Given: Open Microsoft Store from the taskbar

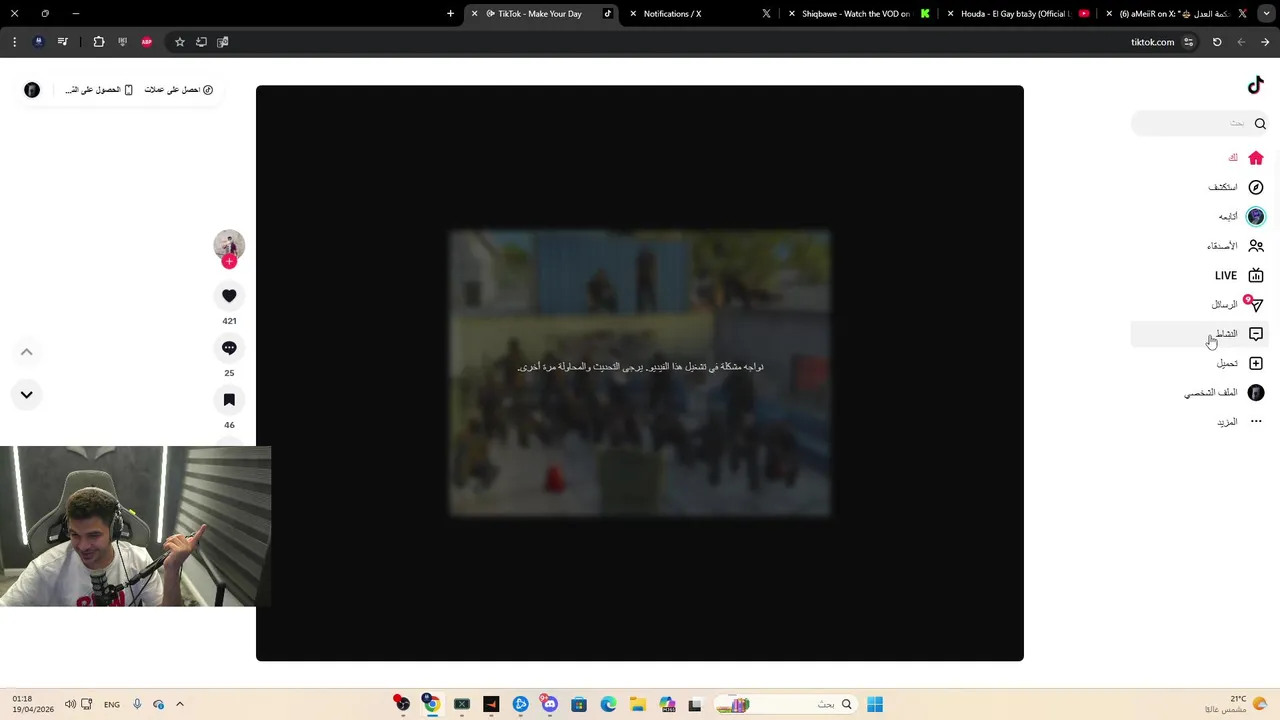Looking at the screenshot, I should click(x=578, y=704).
